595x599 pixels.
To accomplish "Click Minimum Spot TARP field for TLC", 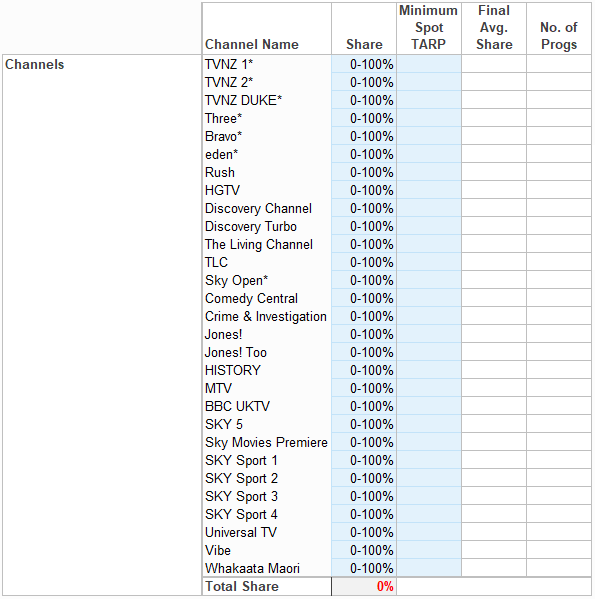I will (429, 262).
